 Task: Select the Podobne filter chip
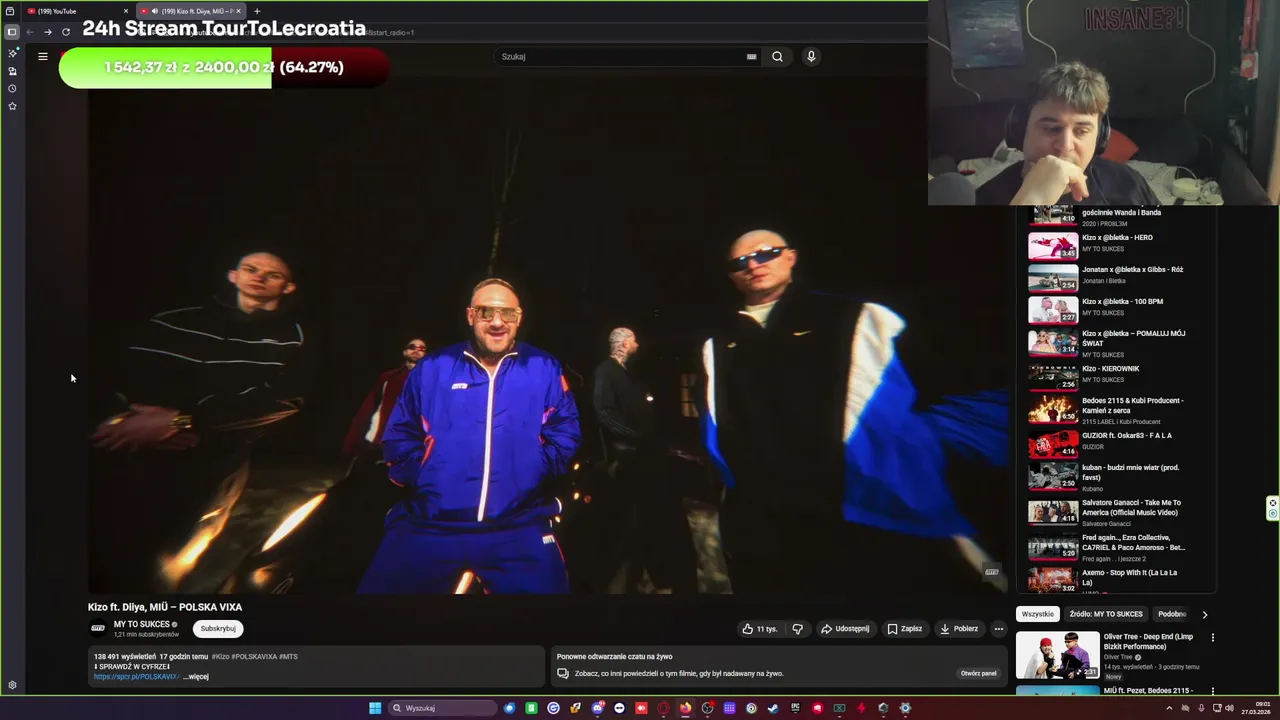coord(1171,614)
